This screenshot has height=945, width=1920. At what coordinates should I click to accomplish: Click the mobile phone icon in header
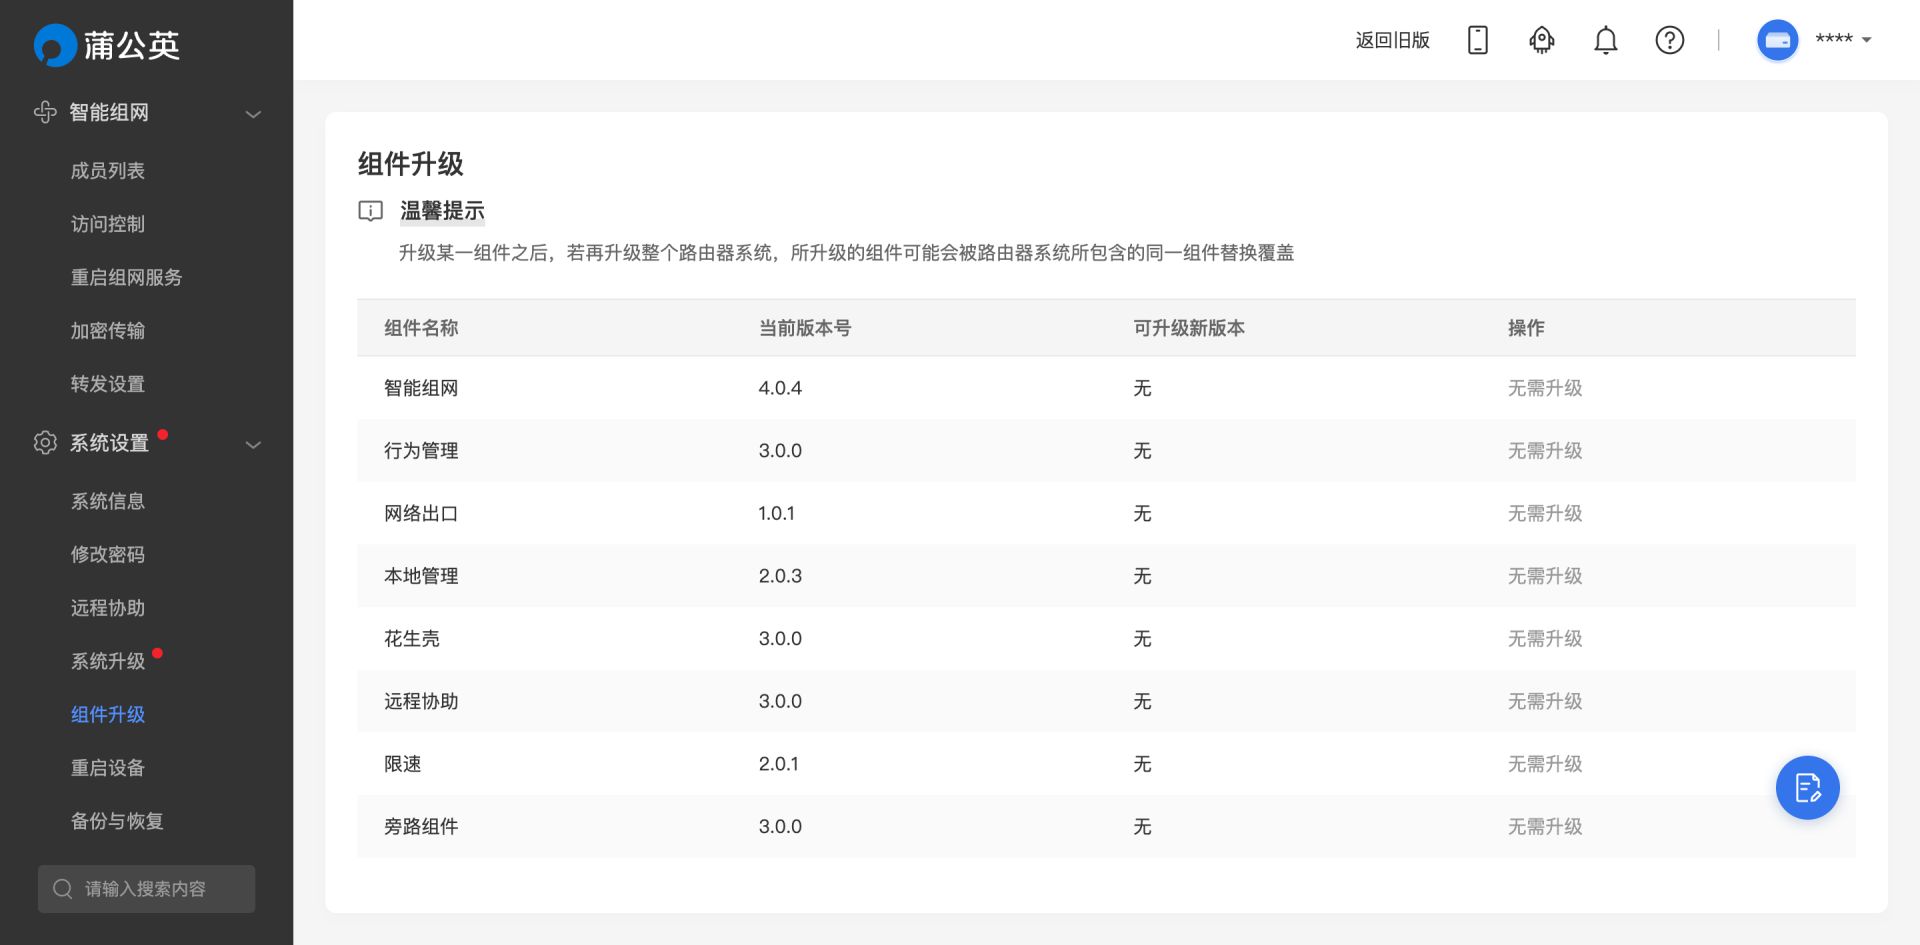(1477, 40)
